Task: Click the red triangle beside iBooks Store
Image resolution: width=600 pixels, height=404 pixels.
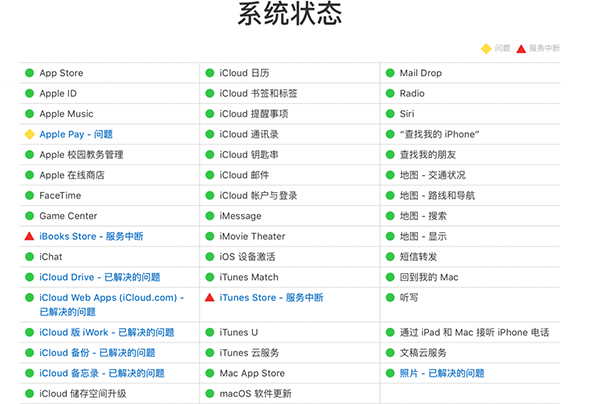Action: tap(29, 236)
